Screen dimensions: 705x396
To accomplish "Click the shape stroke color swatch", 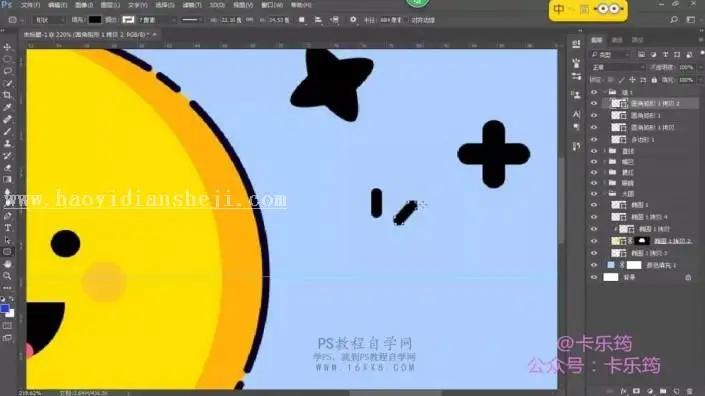I will (x=128, y=20).
